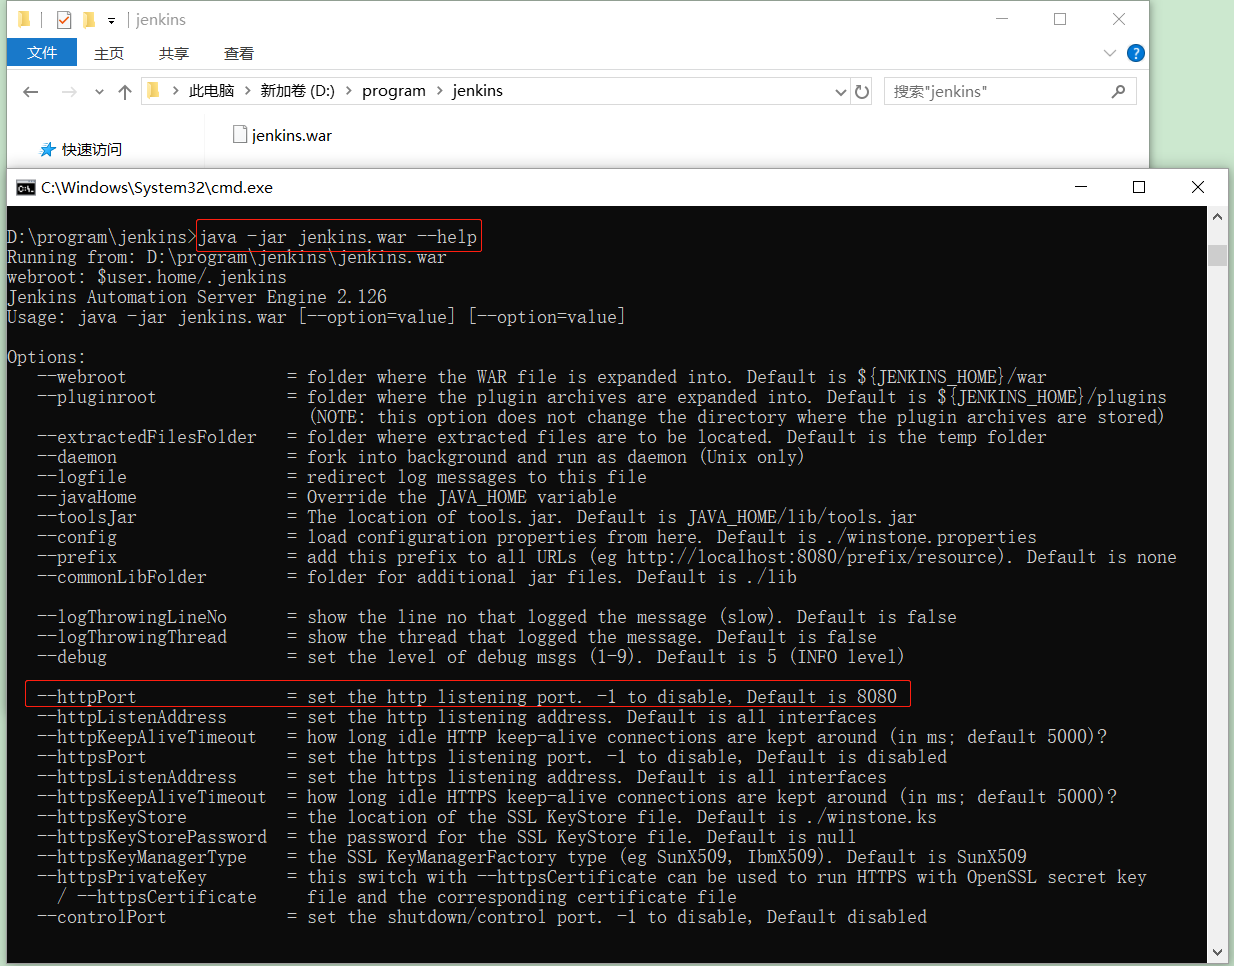Viewport: 1234px width, 966px height.
Task: Click the cmd.exe title bar icon
Action: pyautogui.click(x=25, y=187)
